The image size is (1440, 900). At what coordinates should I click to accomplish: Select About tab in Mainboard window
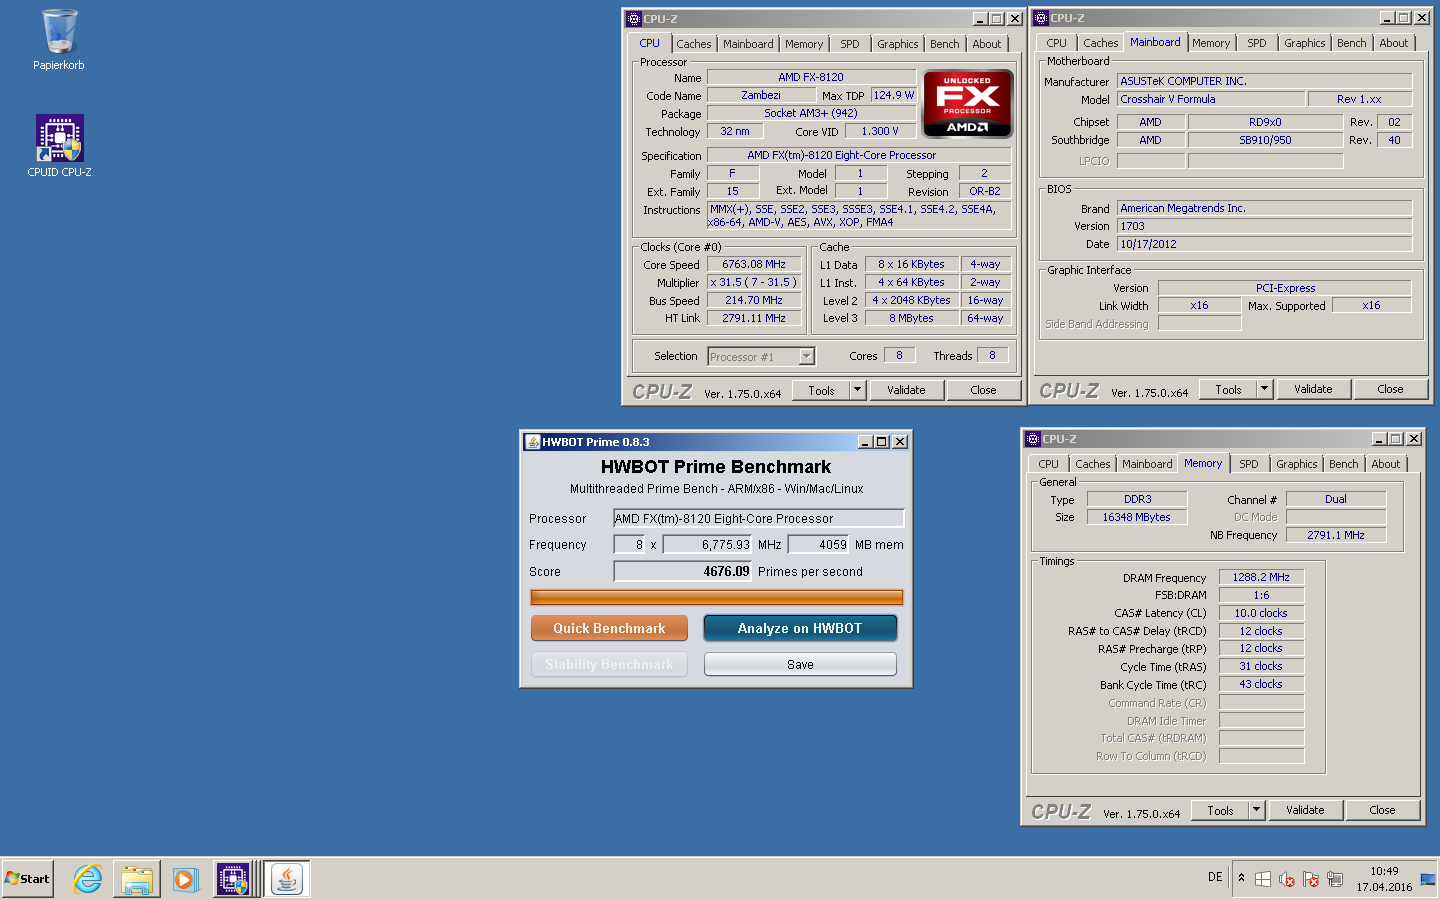(x=1394, y=43)
